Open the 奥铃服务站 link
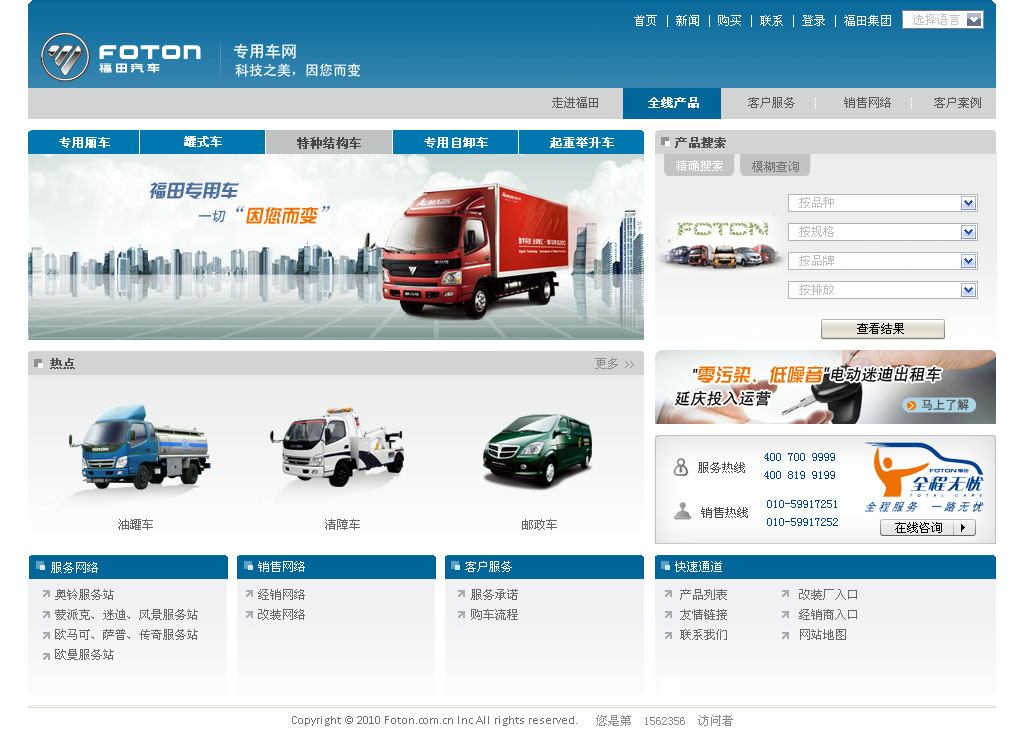This screenshot has width=1024, height=750. coord(84,595)
